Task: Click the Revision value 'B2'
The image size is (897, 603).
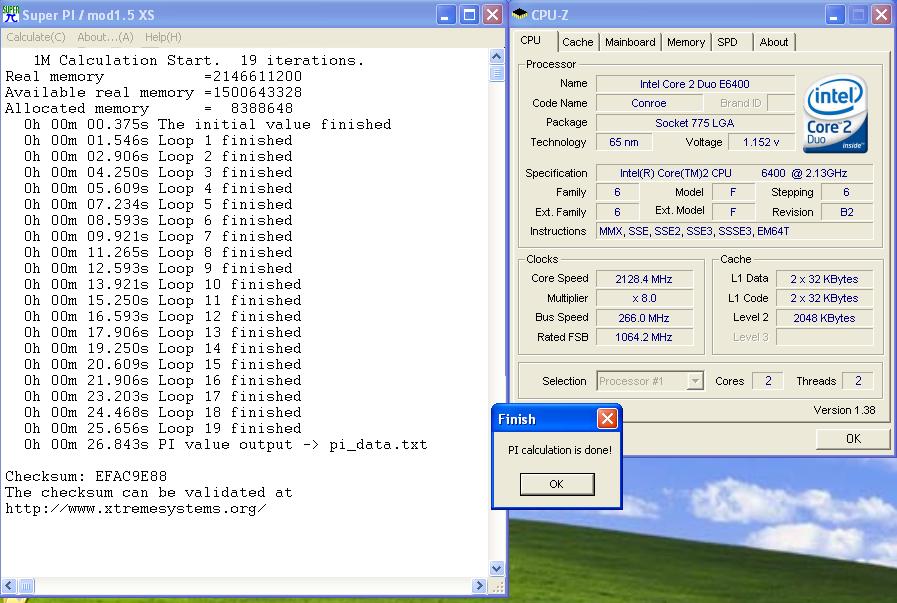Action: pos(847,212)
